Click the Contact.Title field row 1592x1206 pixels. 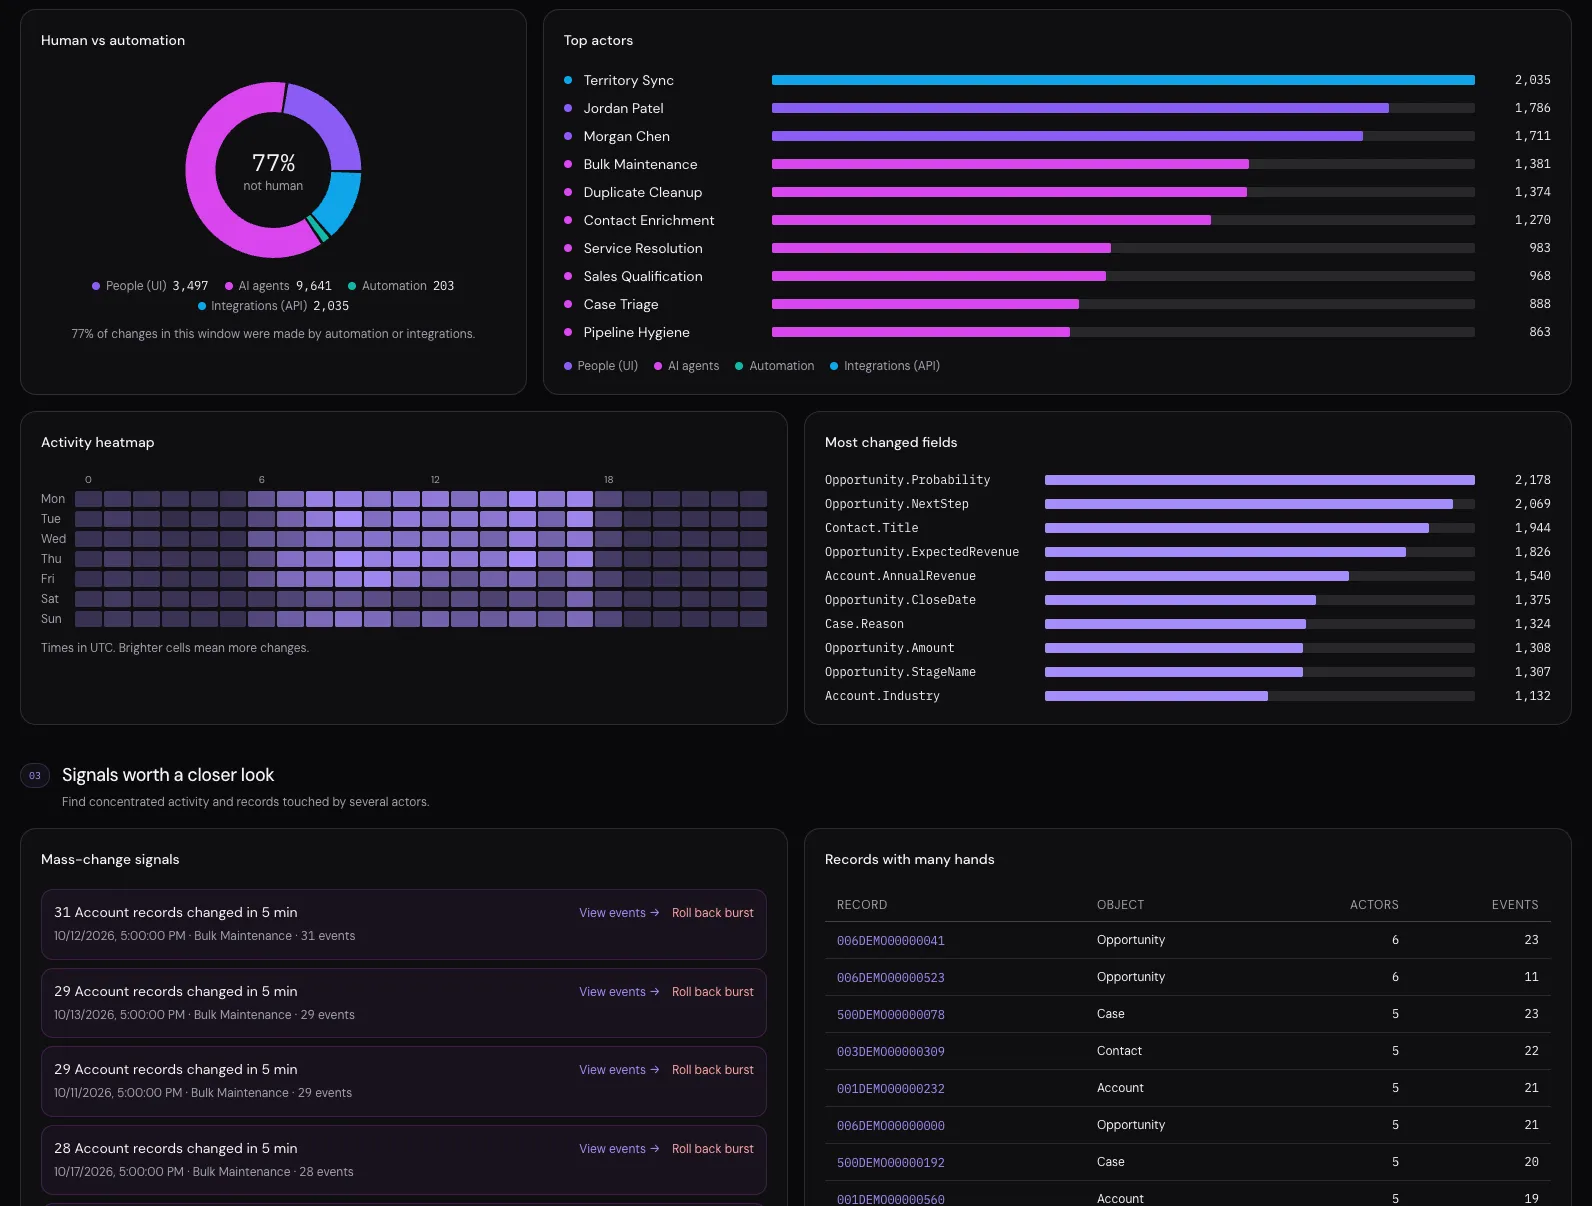(x=1188, y=528)
